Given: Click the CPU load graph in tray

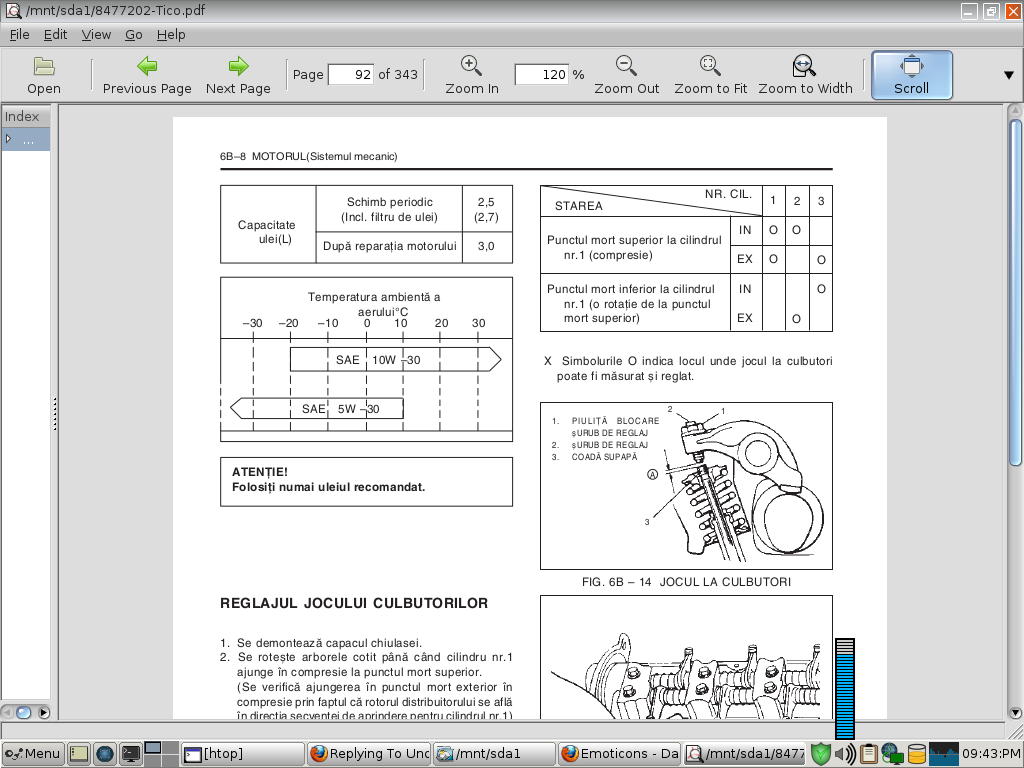Looking at the screenshot, I should point(944,754).
